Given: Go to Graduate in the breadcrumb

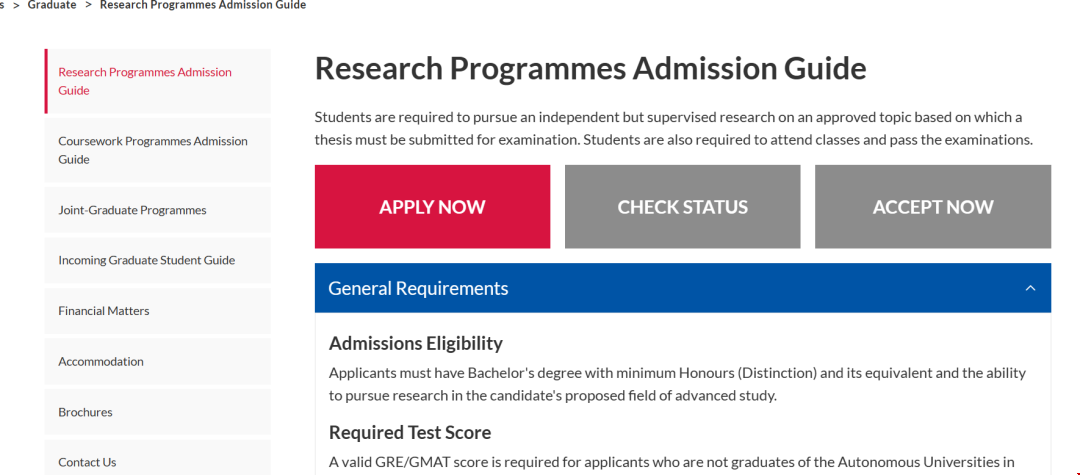Looking at the screenshot, I should tap(52, 5).
